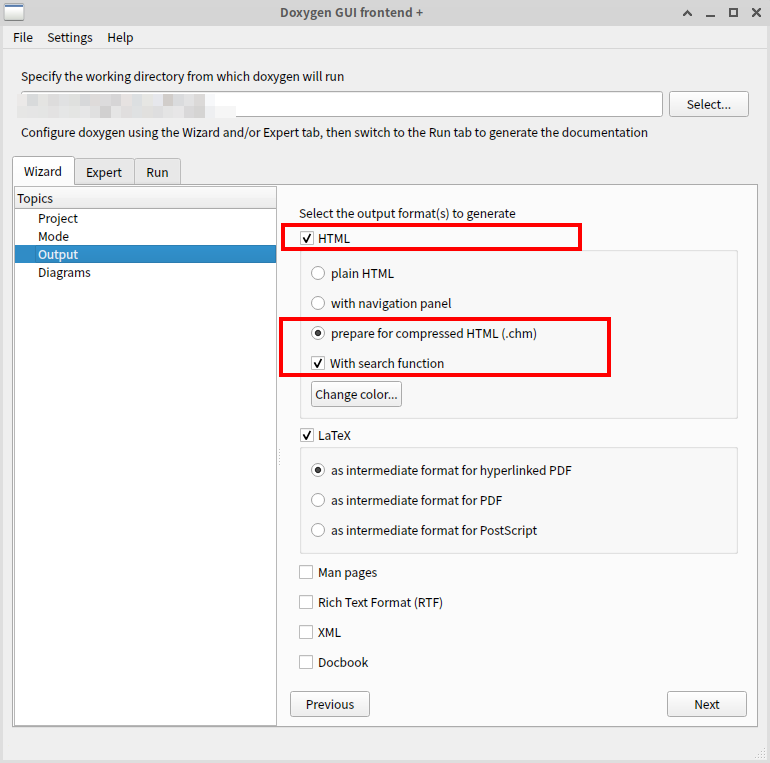Open the Settings menu
This screenshot has width=770, height=763.
tap(70, 37)
